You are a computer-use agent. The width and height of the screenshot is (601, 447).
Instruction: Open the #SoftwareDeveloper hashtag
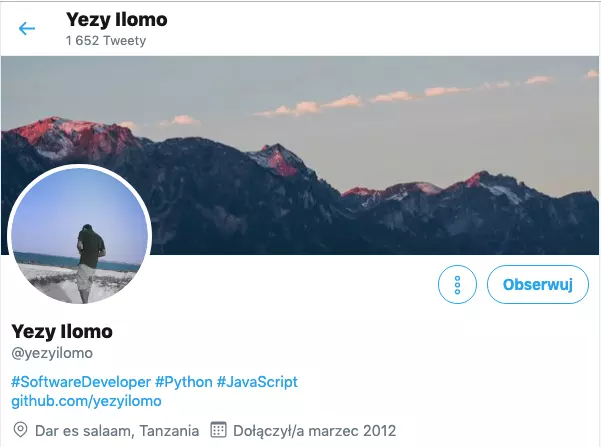click(x=81, y=382)
